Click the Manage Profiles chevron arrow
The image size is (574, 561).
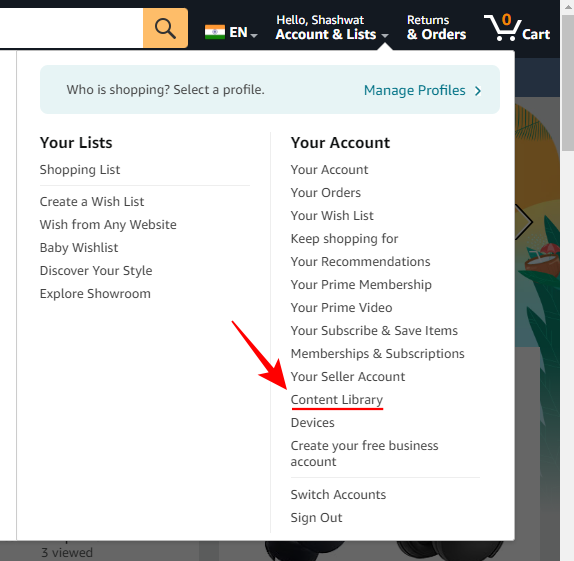coord(478,91)
